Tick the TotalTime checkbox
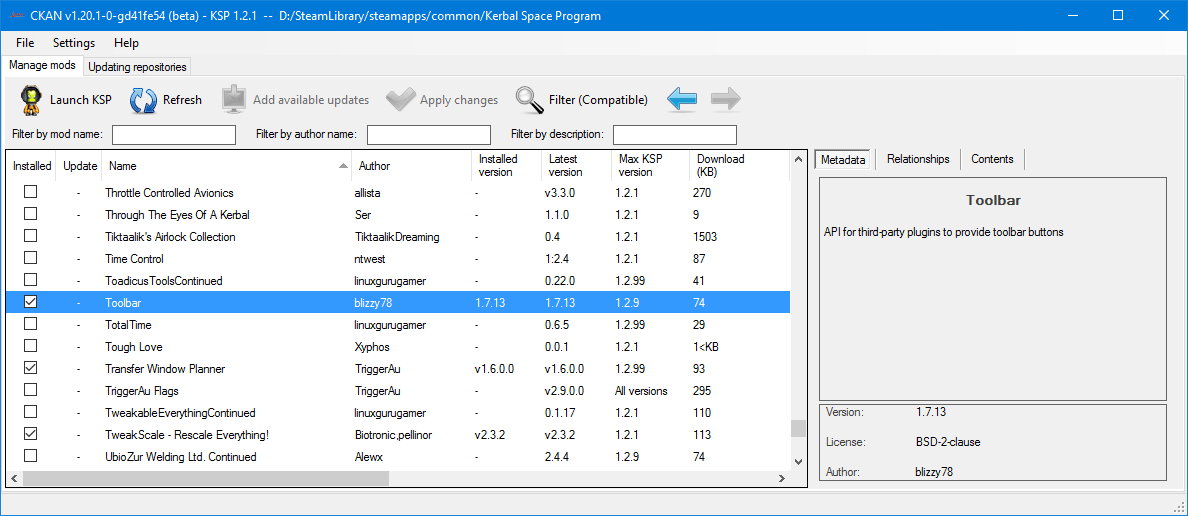The image size is (1188, 516). click(x=30, y=324)
